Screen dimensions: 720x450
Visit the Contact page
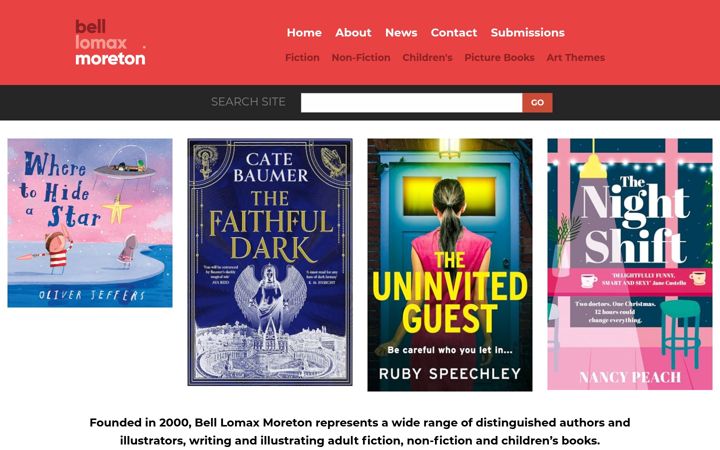coord(454,33)
